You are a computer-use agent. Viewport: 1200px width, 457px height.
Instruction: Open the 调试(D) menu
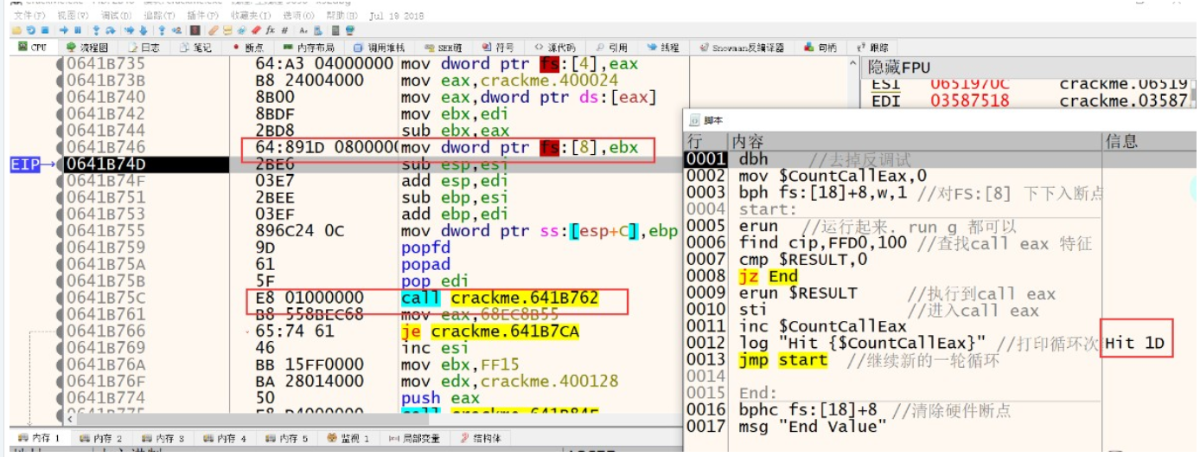tap(116, 15)
